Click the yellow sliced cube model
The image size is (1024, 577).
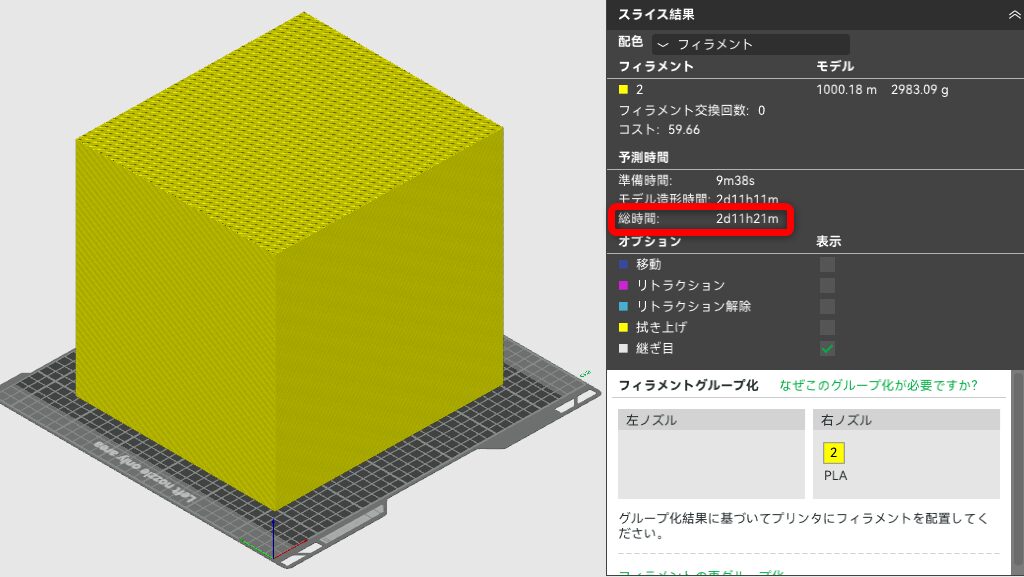coord(289,261)
